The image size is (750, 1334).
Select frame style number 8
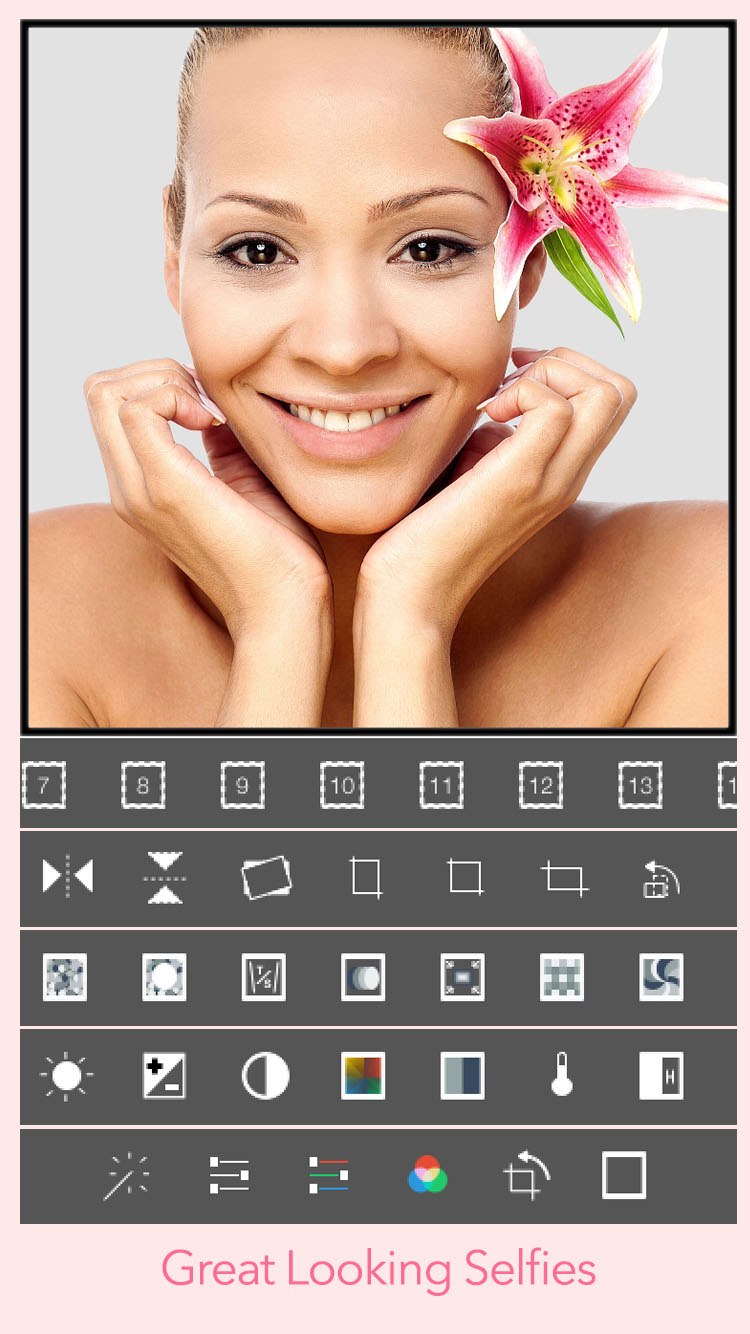point(143,785)
